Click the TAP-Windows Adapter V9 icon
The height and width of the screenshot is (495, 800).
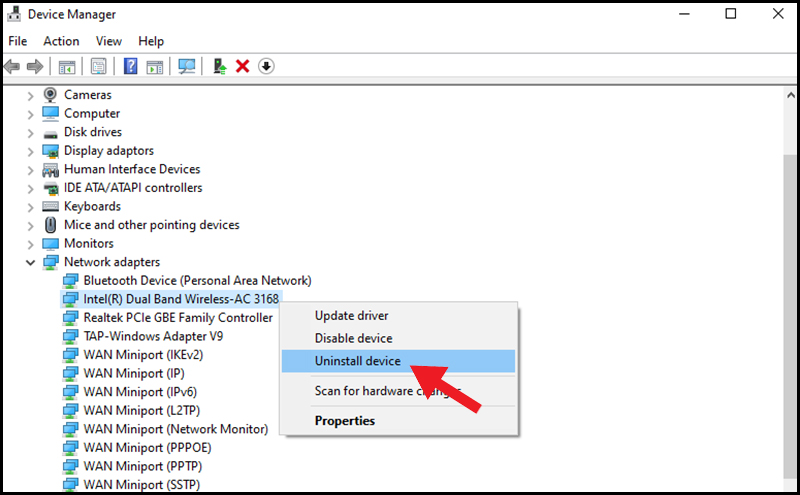coord(70,336)
